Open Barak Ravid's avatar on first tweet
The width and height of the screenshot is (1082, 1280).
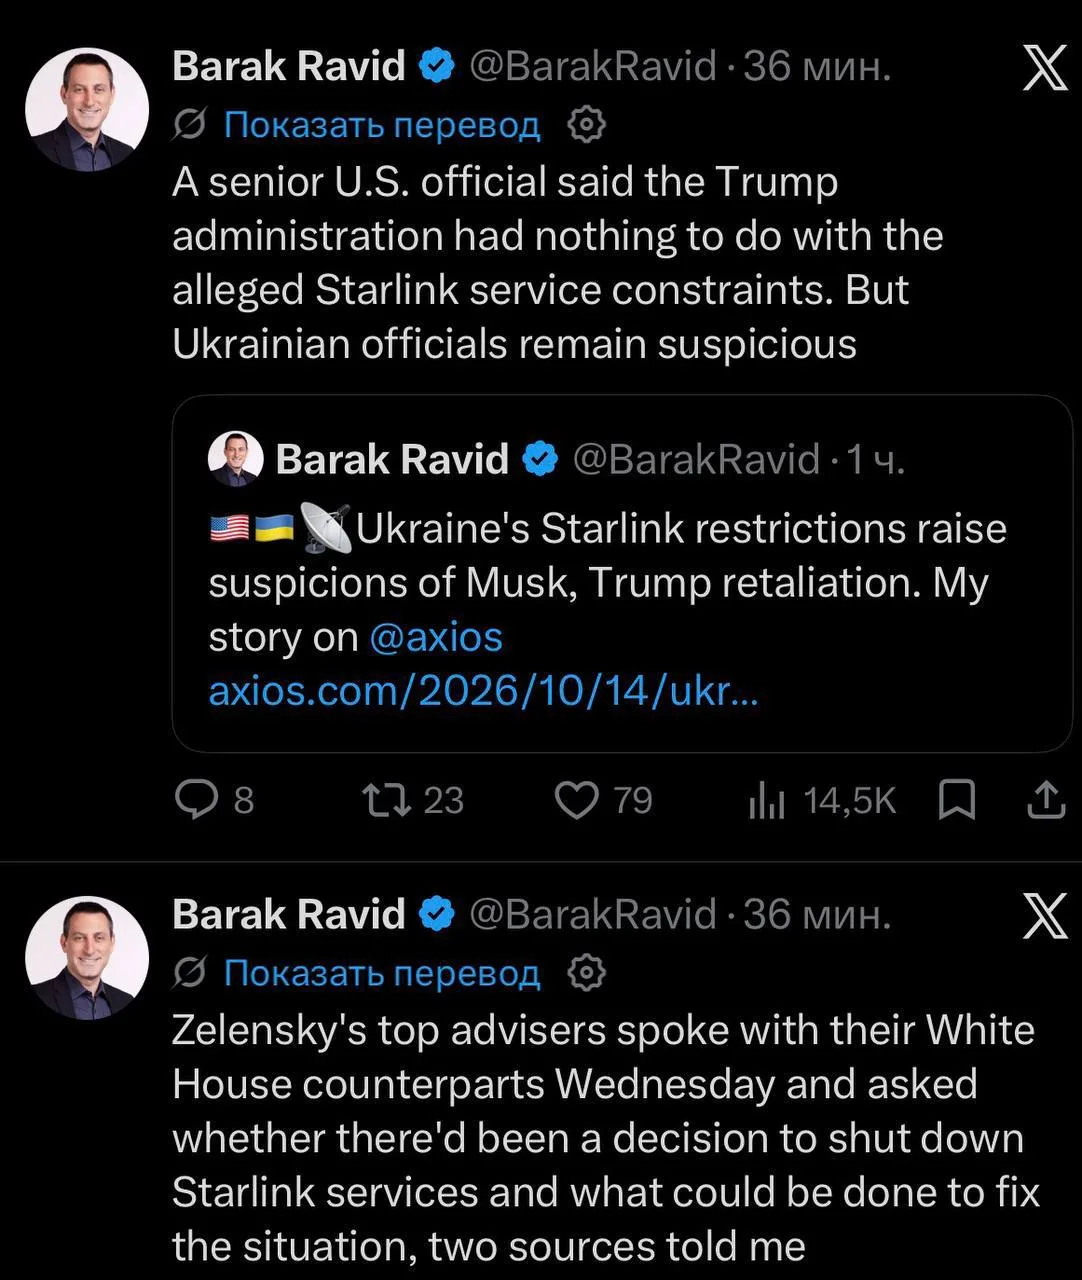[x=87, y=110]
